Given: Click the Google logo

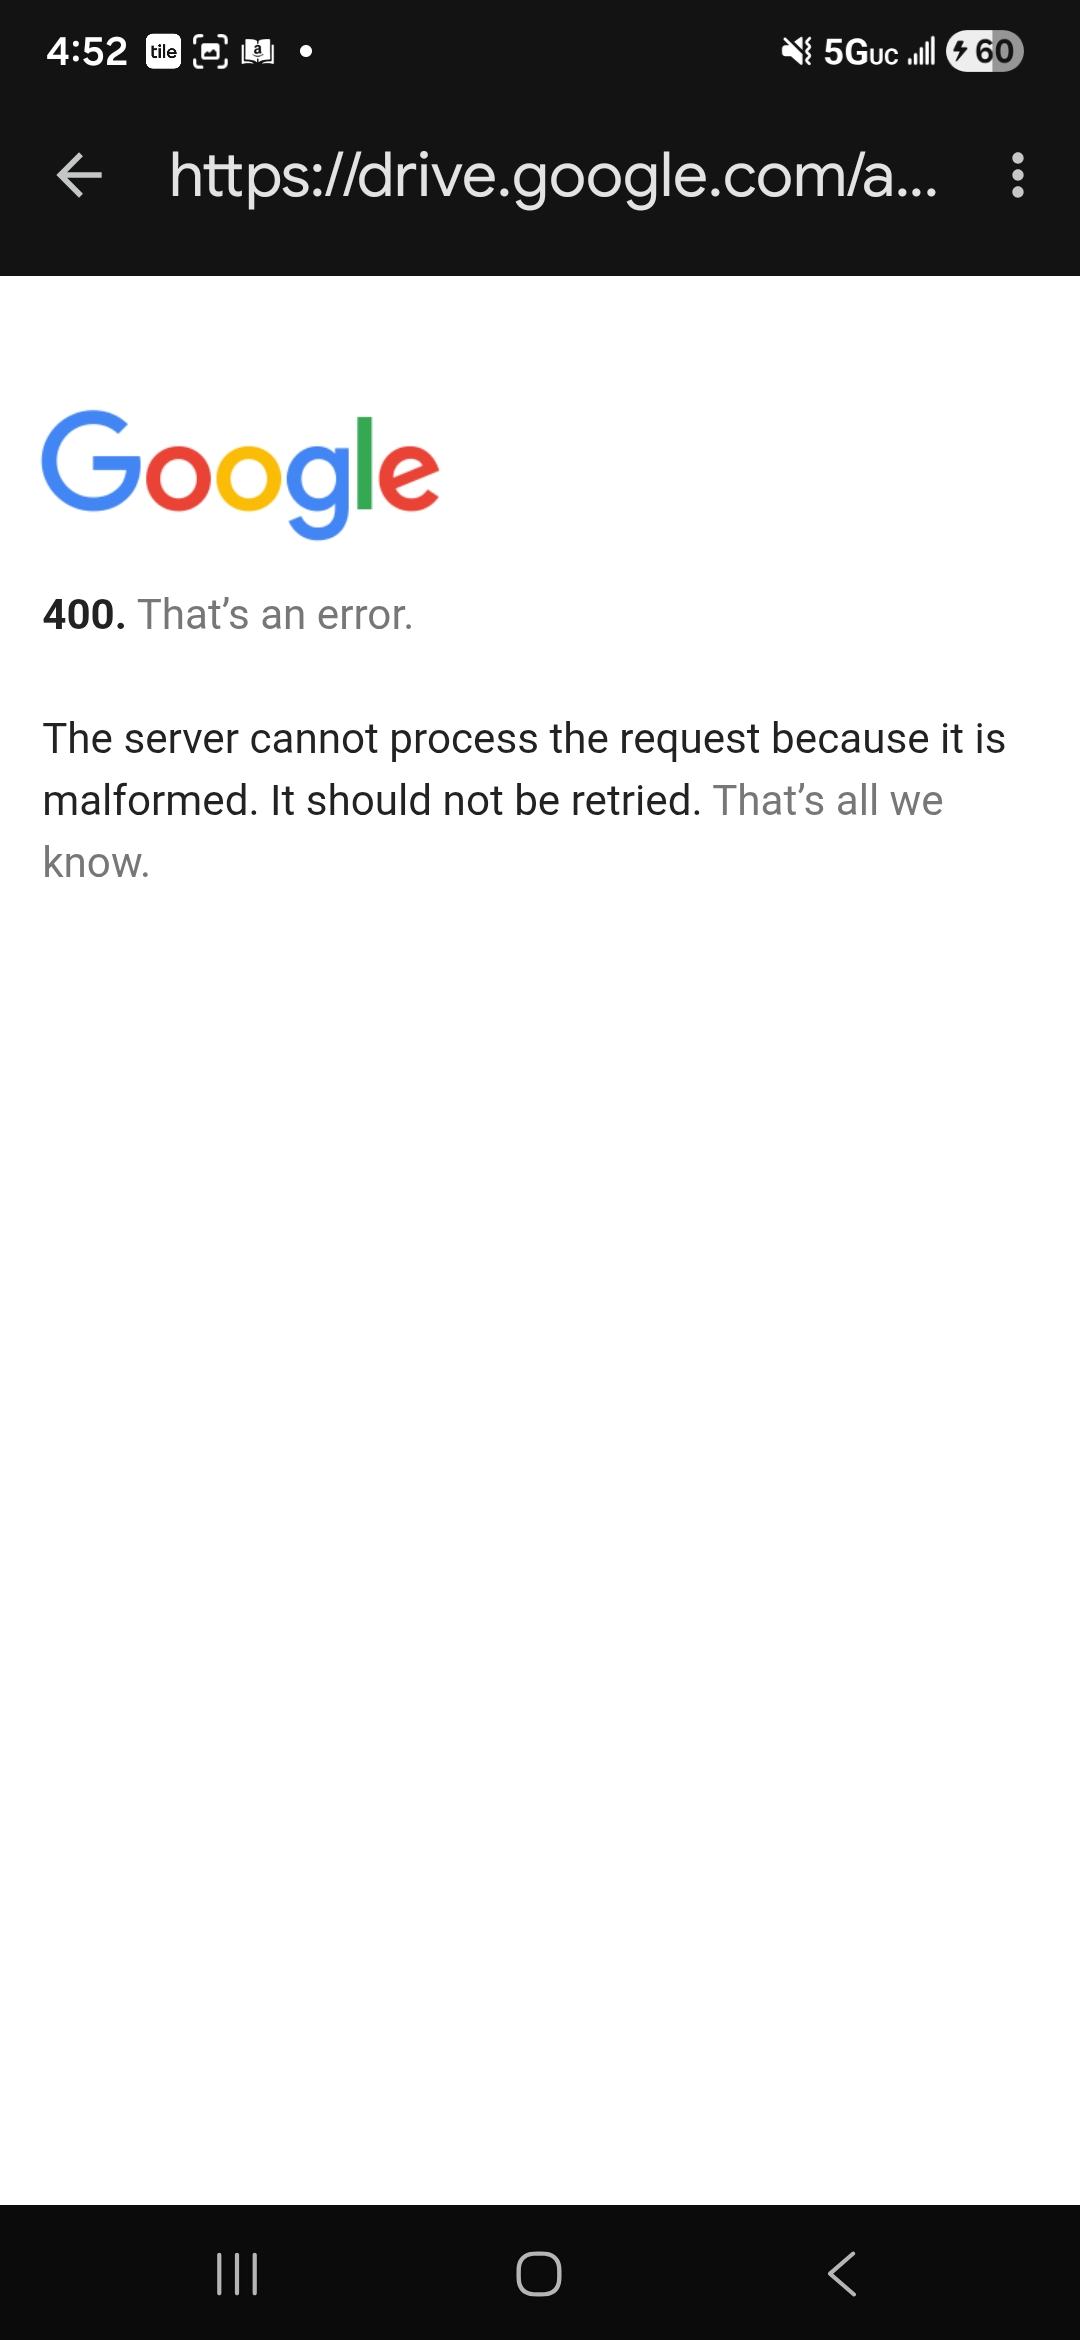Looking at the screenshot, I should pos(240,474).
